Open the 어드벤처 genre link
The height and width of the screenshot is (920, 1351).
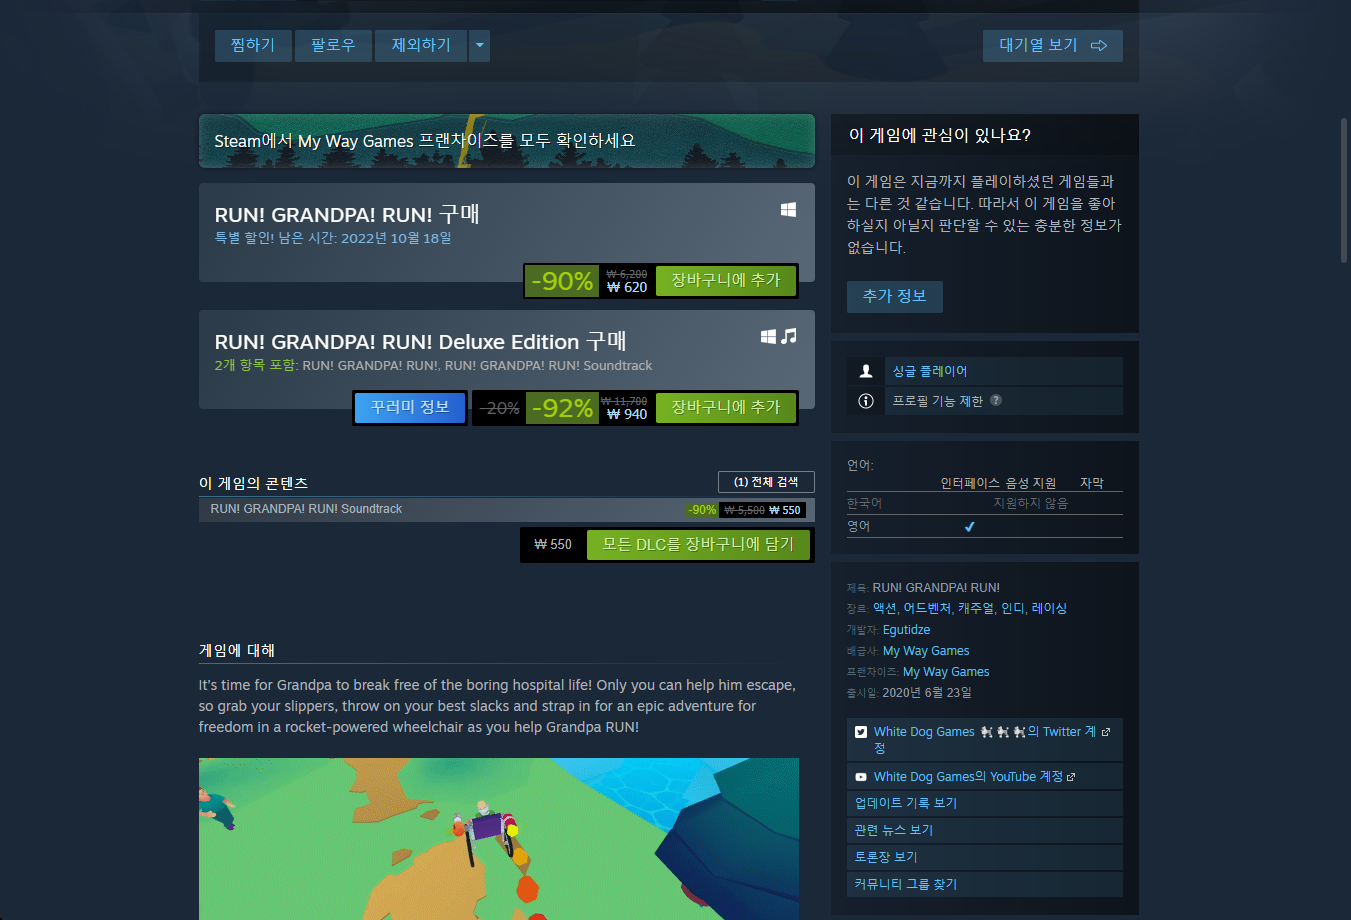tap(927, 608)
